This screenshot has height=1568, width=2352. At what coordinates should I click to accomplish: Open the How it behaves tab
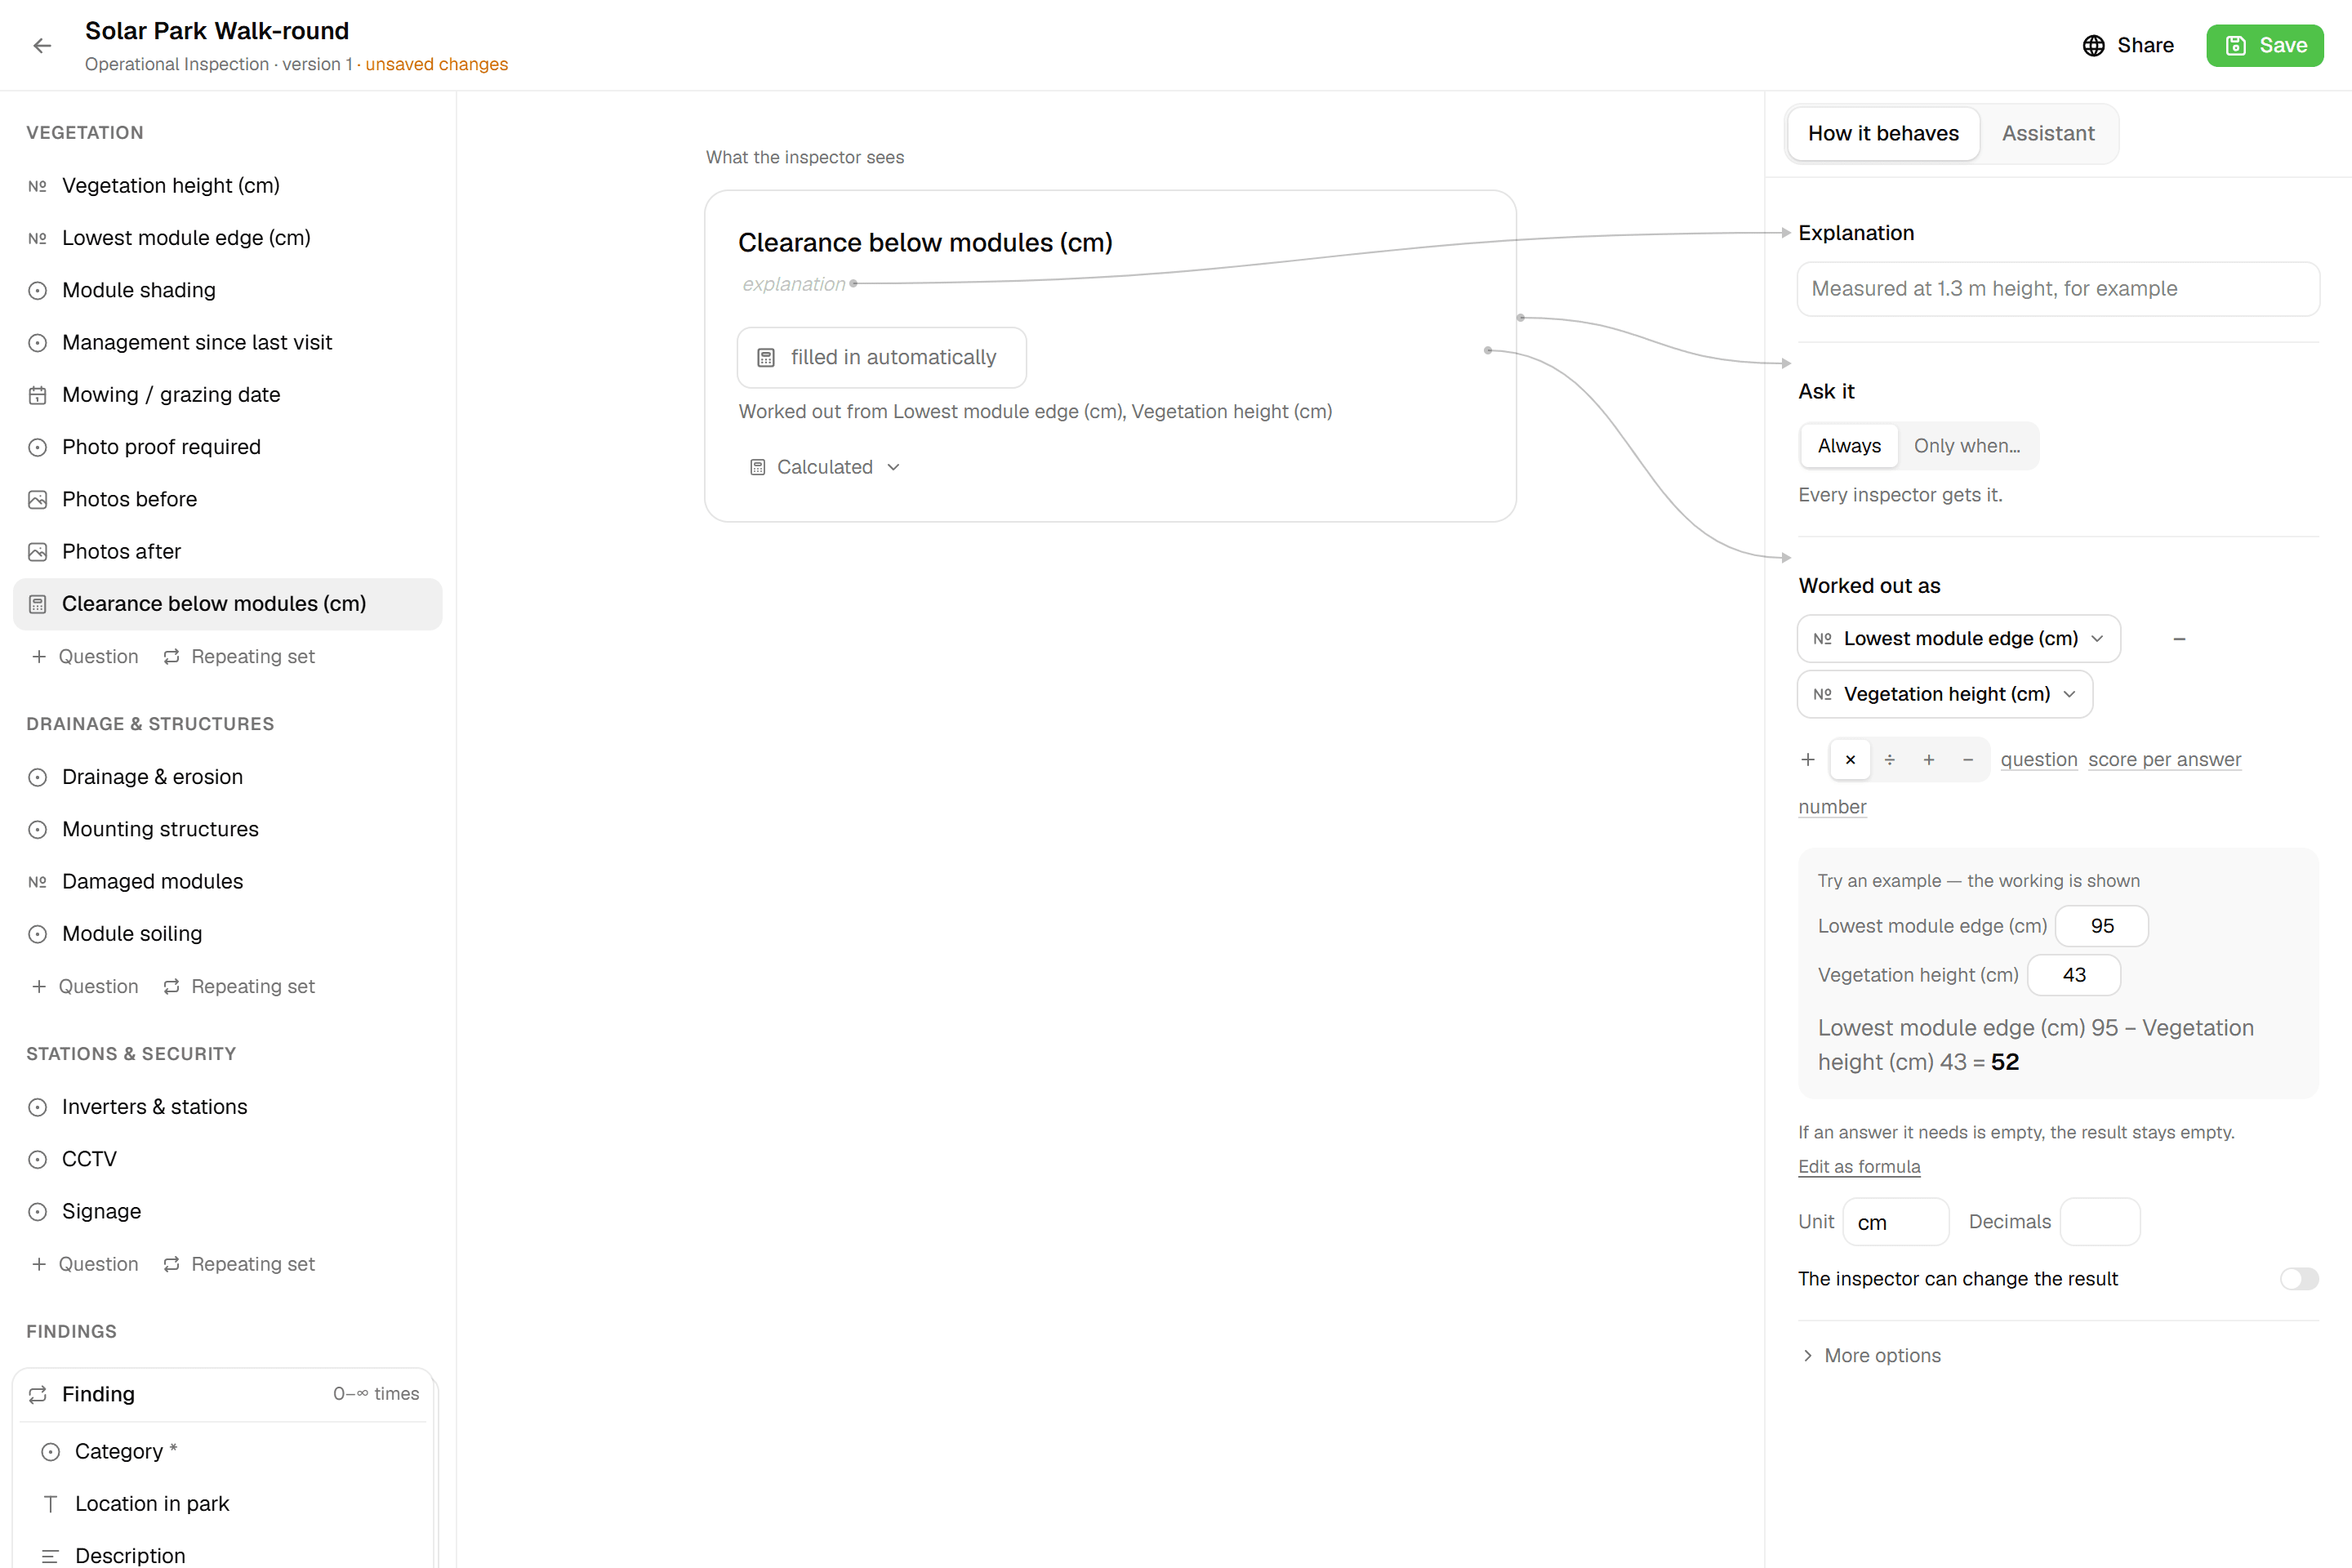click(x=1882, y=133)
